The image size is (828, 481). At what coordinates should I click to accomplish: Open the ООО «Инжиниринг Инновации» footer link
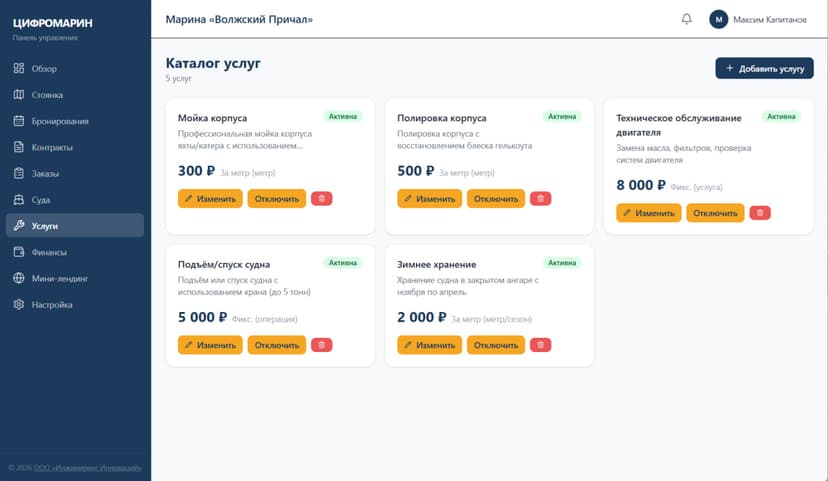click(x=87, y=467)
